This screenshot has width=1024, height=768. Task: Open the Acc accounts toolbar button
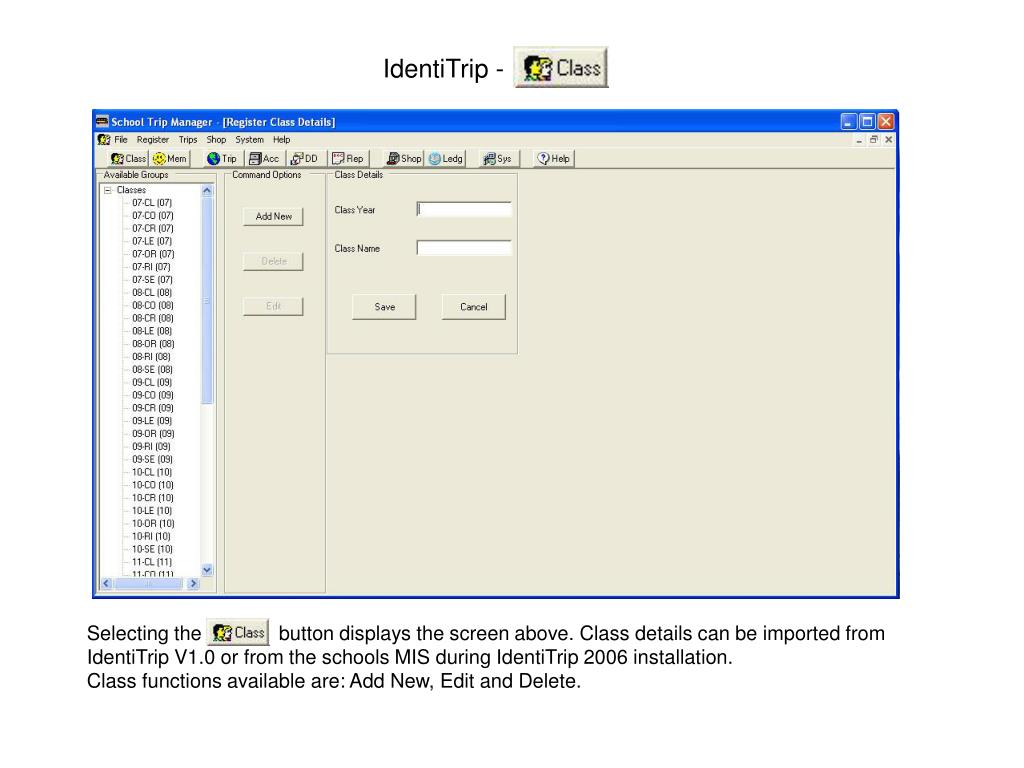coord(264,159)
